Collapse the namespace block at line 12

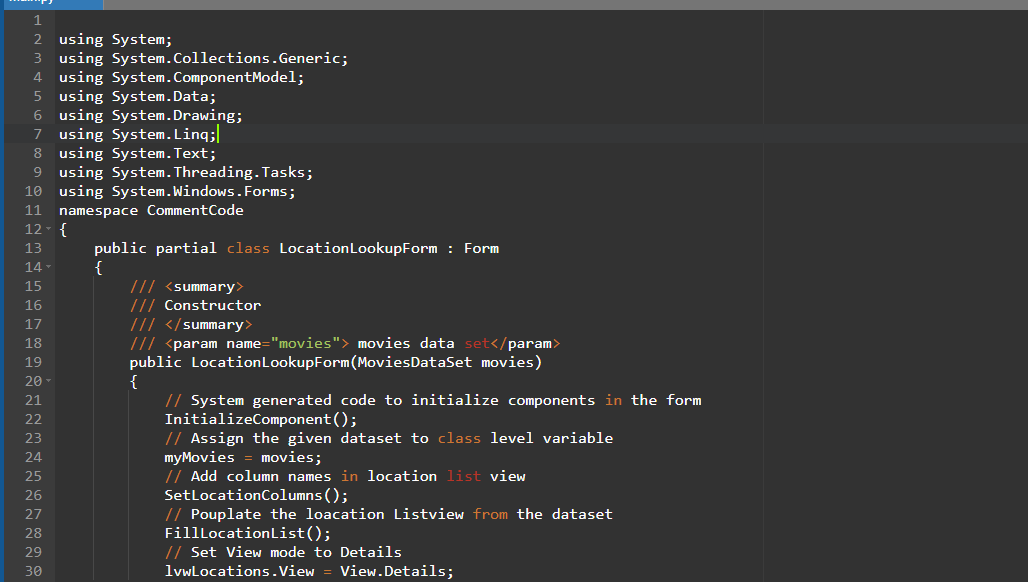pos(48,230)
